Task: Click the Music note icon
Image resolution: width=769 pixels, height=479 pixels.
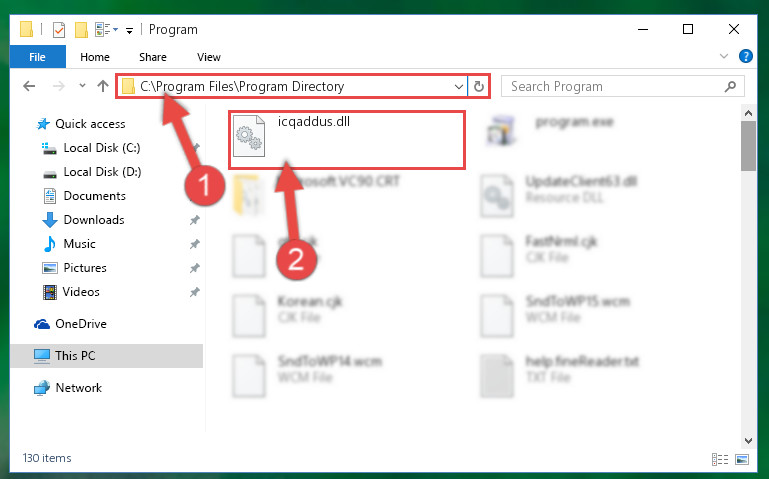Action: pos(50,244)
